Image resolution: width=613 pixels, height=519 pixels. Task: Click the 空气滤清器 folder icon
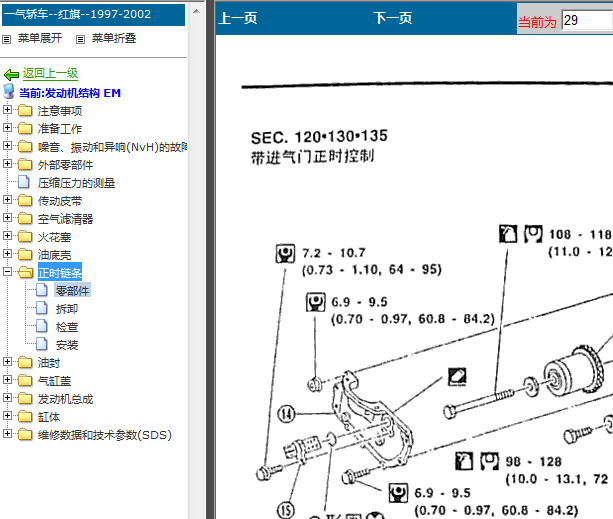tap(25, 218)
